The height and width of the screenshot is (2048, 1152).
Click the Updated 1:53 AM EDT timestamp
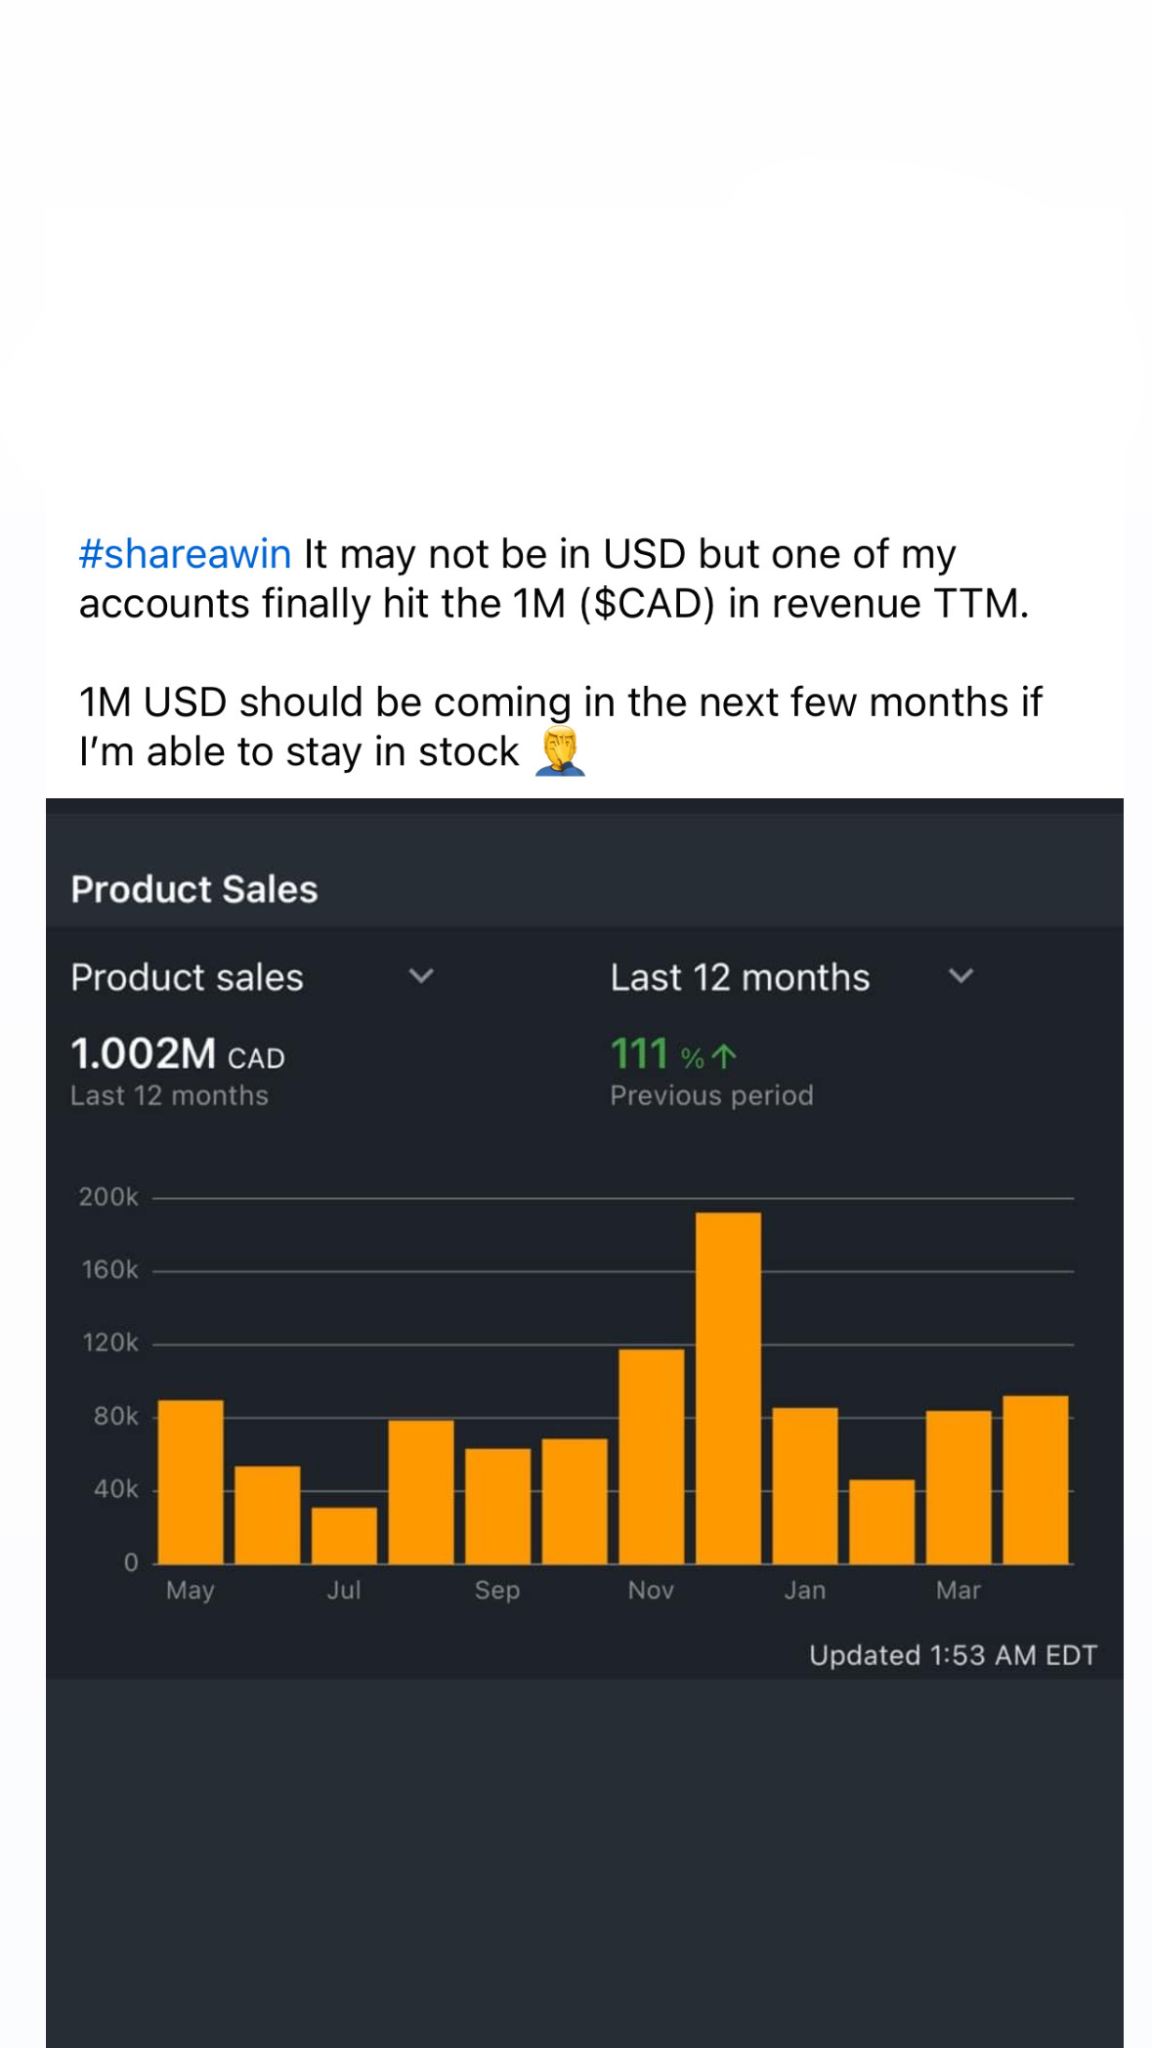pyautogui.click(x=952, y=1655)
